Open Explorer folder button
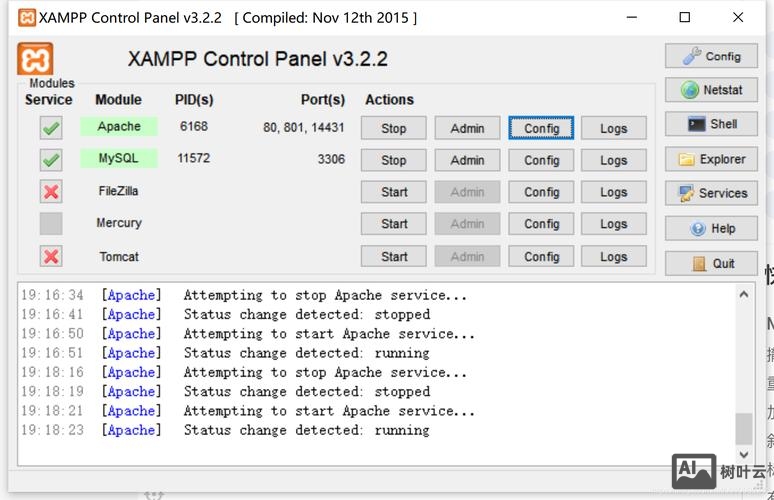Screen dimensions: 774x500 click(x=711, y=159)
